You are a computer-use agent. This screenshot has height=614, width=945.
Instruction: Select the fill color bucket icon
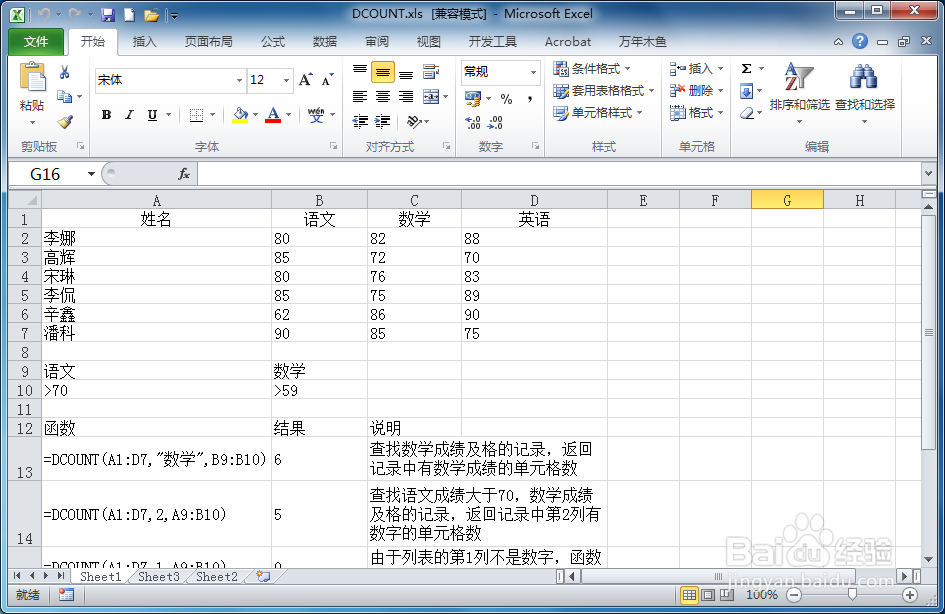(x=238, y=115)
